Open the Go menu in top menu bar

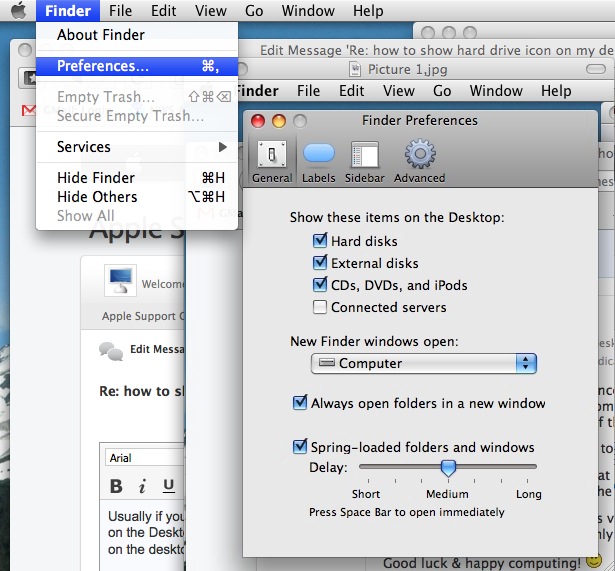point(254,11)
